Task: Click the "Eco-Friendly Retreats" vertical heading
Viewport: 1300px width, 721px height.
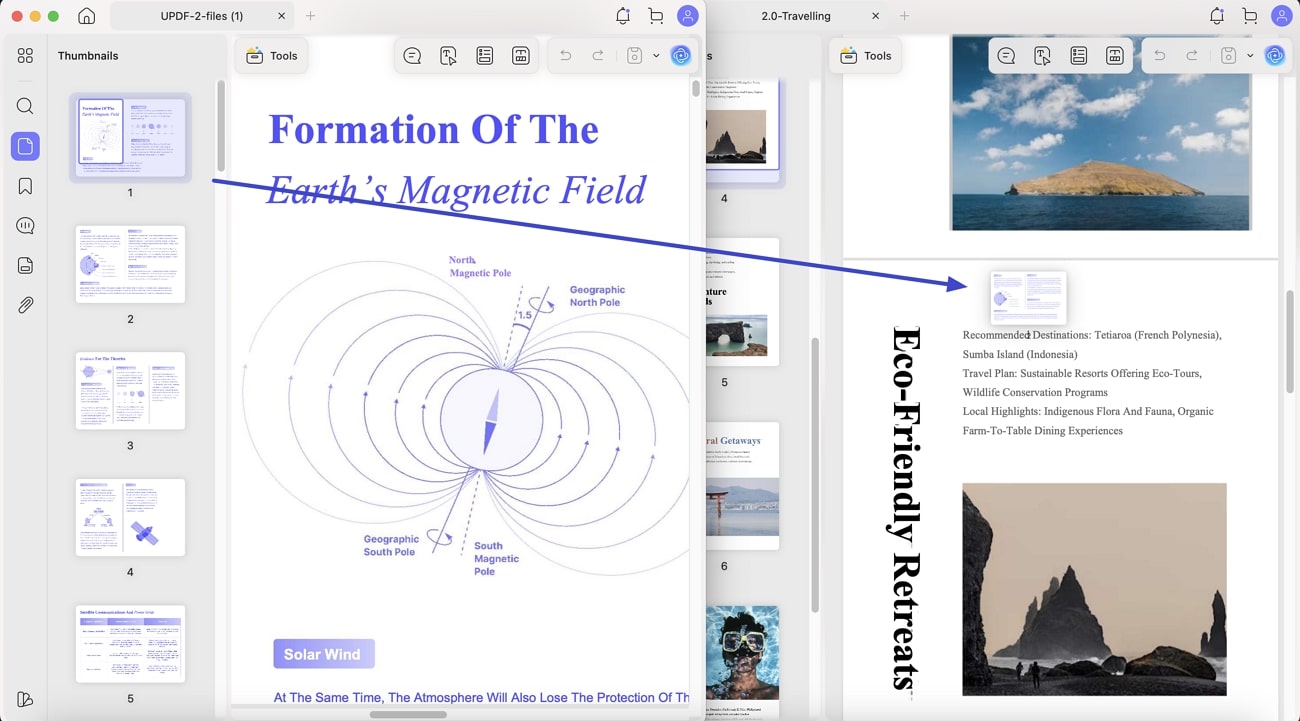Action: (x=905, y=508)
